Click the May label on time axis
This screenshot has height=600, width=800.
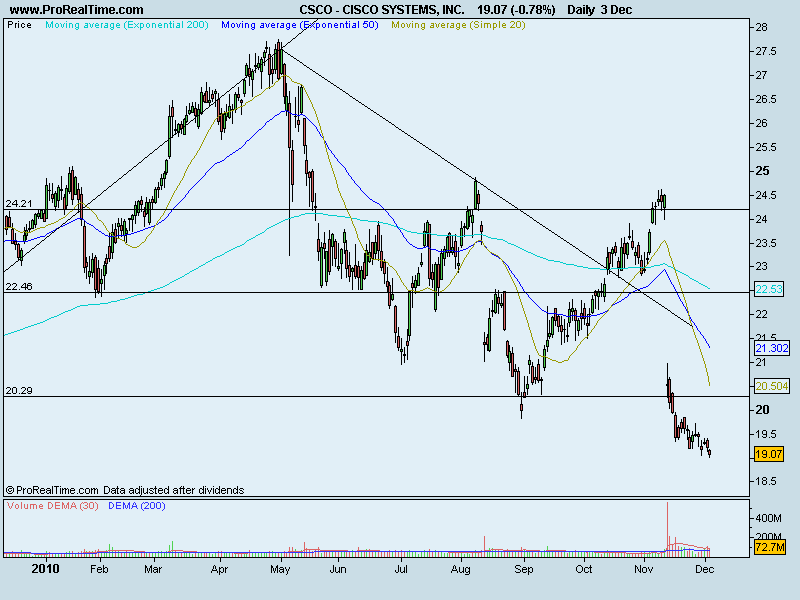280,569
